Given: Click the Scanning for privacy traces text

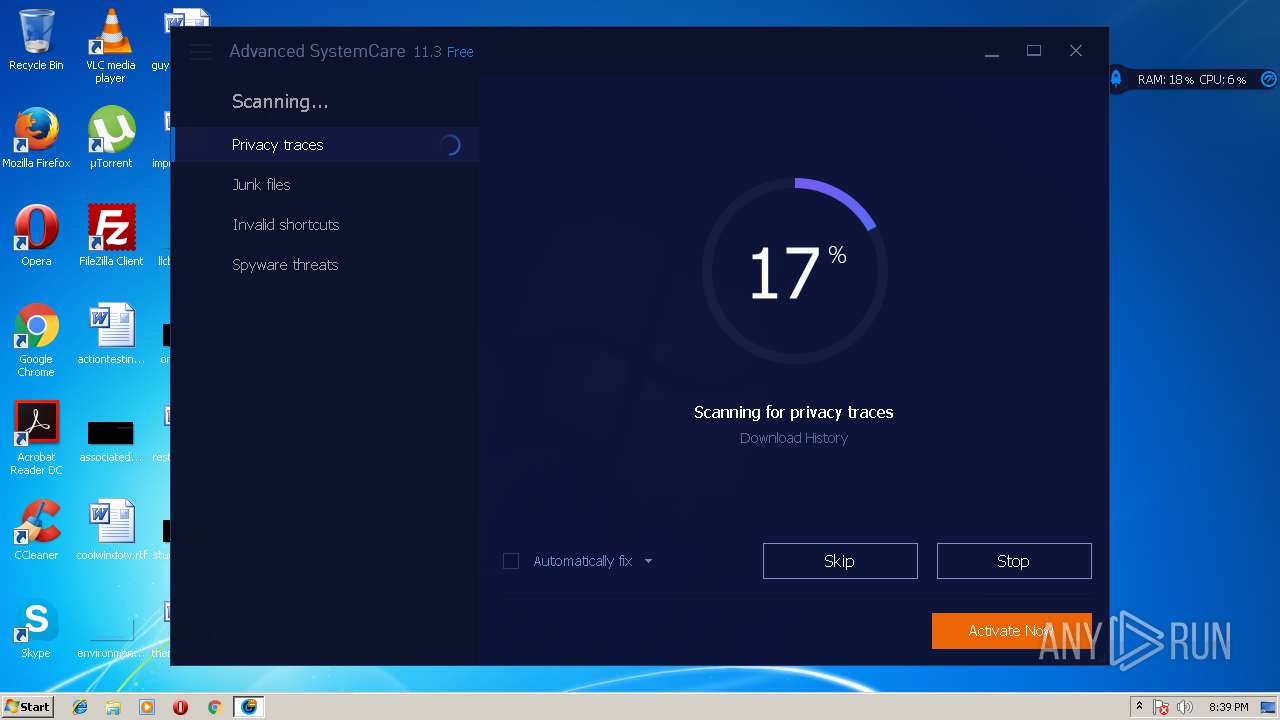Looking at the screenshot, I should pos(794,412).
